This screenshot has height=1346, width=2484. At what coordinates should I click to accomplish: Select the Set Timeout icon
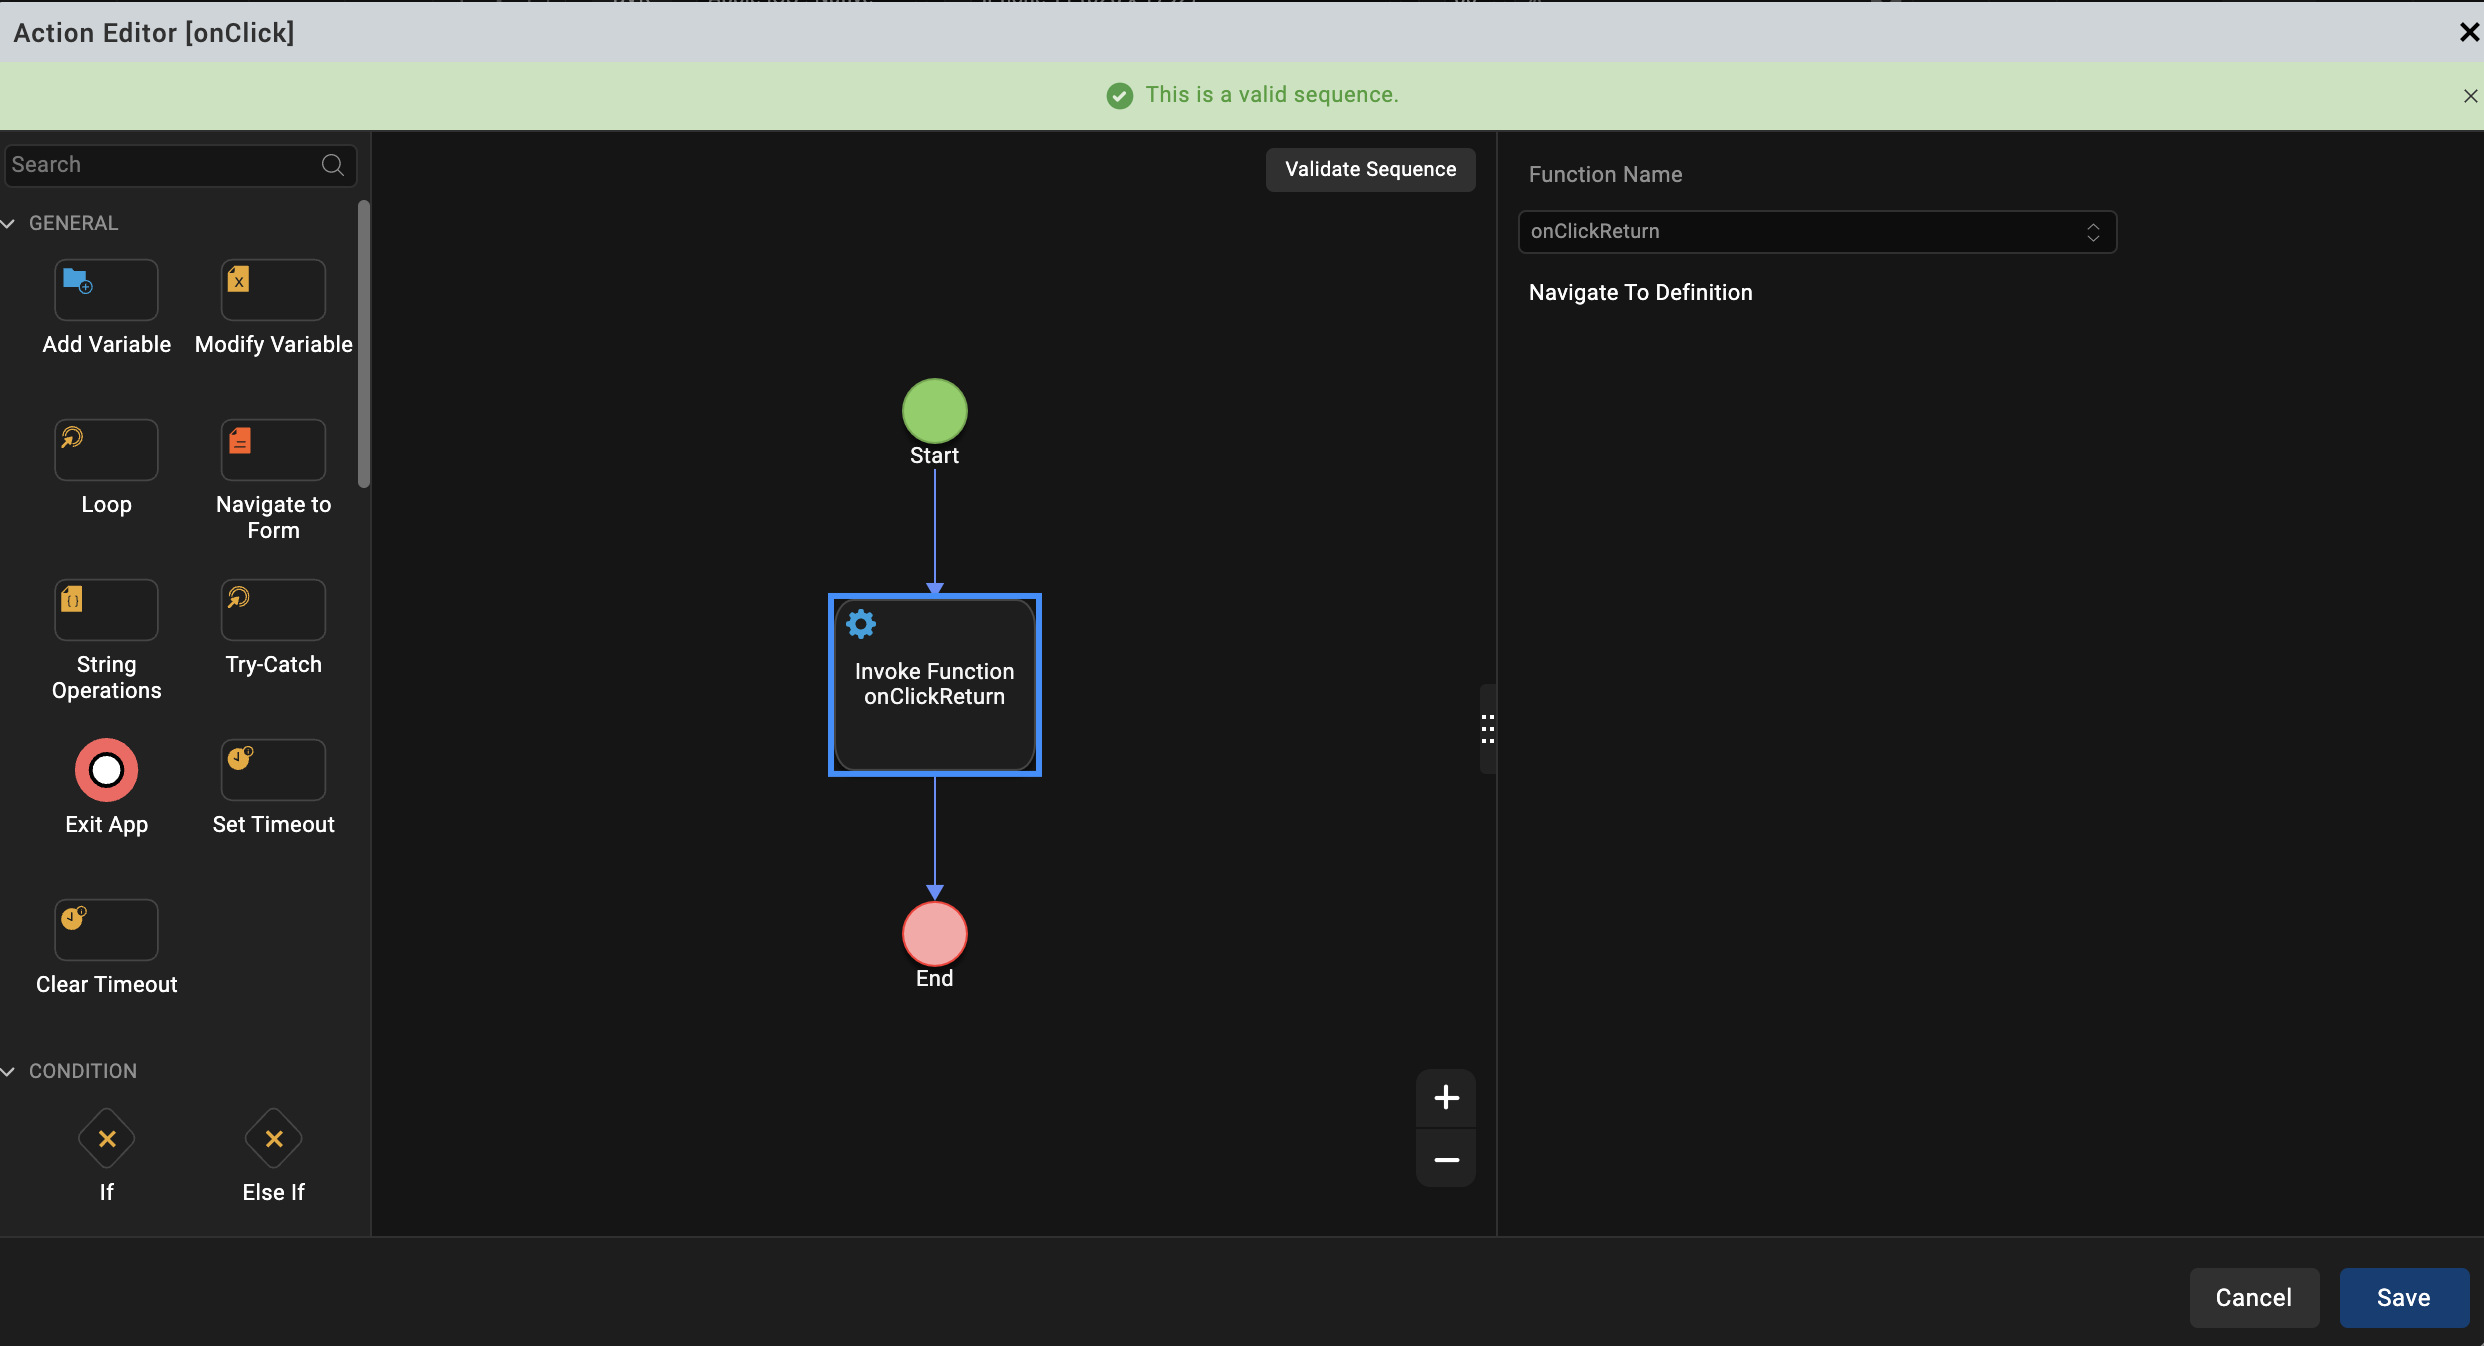point(273,770)
